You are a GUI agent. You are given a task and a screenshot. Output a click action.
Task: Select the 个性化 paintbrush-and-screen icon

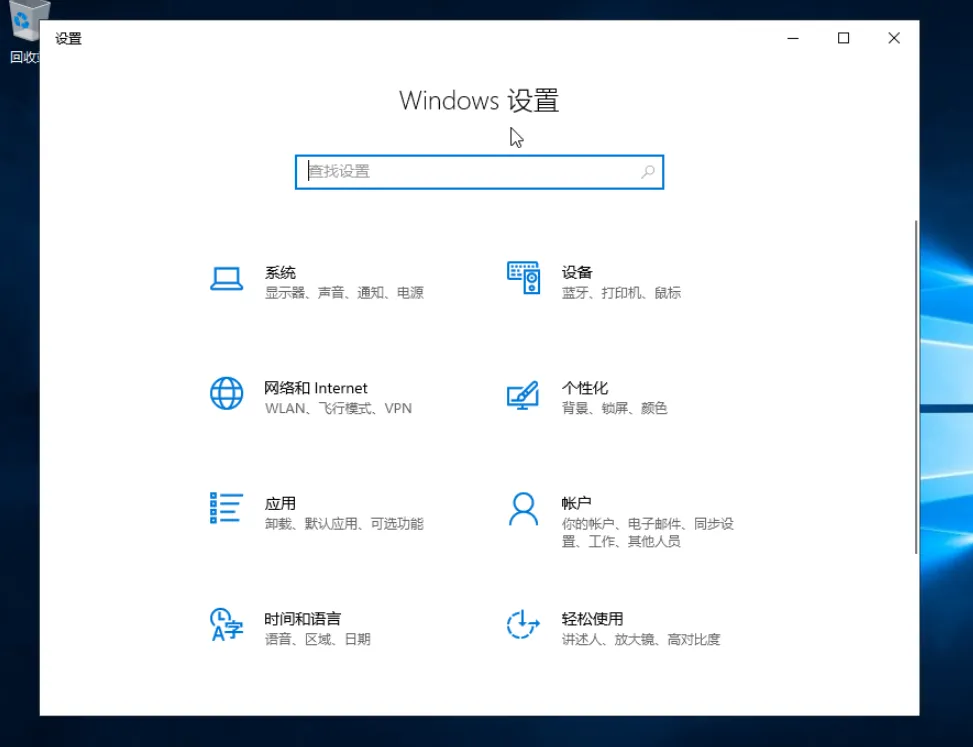pos(523,395)
